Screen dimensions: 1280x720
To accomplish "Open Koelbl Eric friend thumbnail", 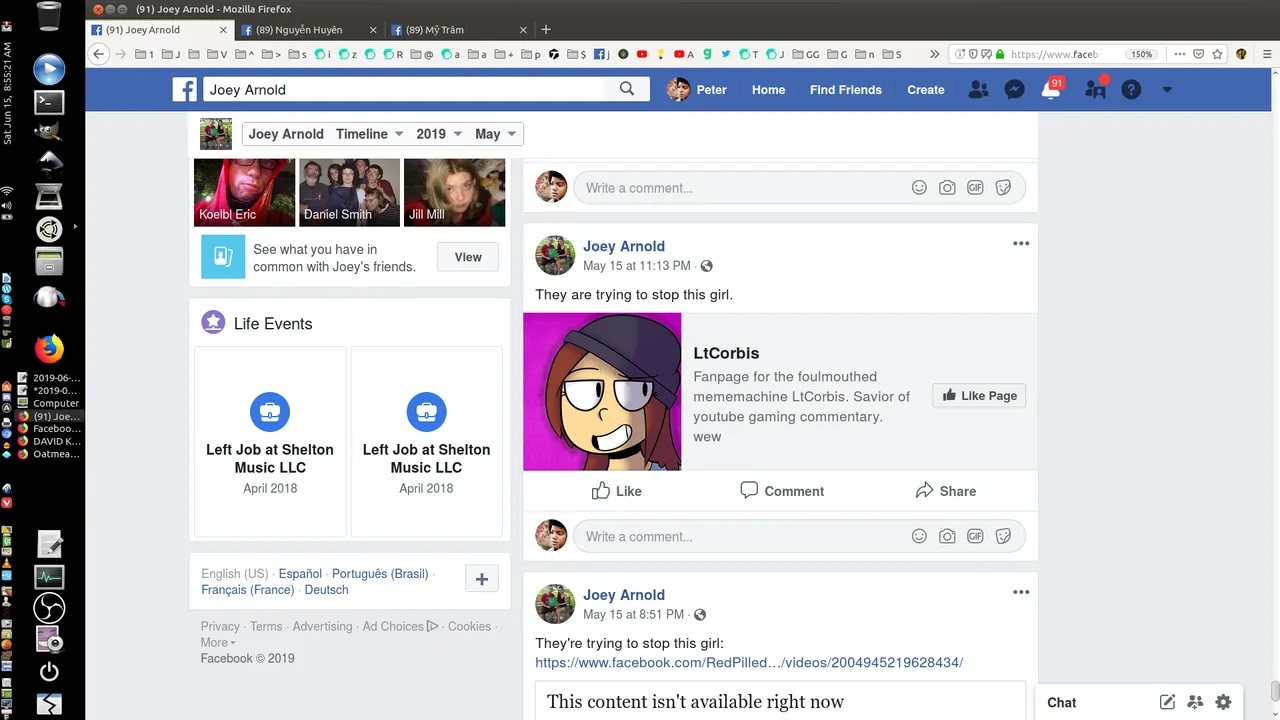I will coord(245,193).
